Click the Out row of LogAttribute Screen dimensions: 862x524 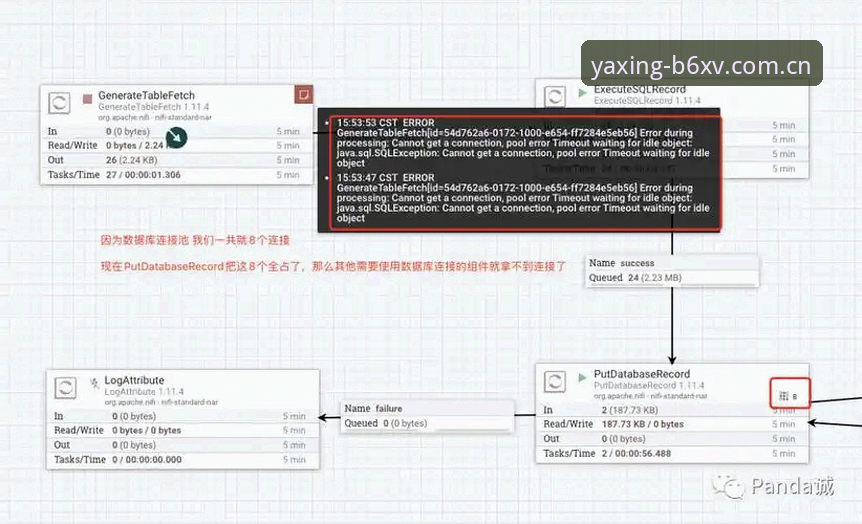(x=183, y=445)
